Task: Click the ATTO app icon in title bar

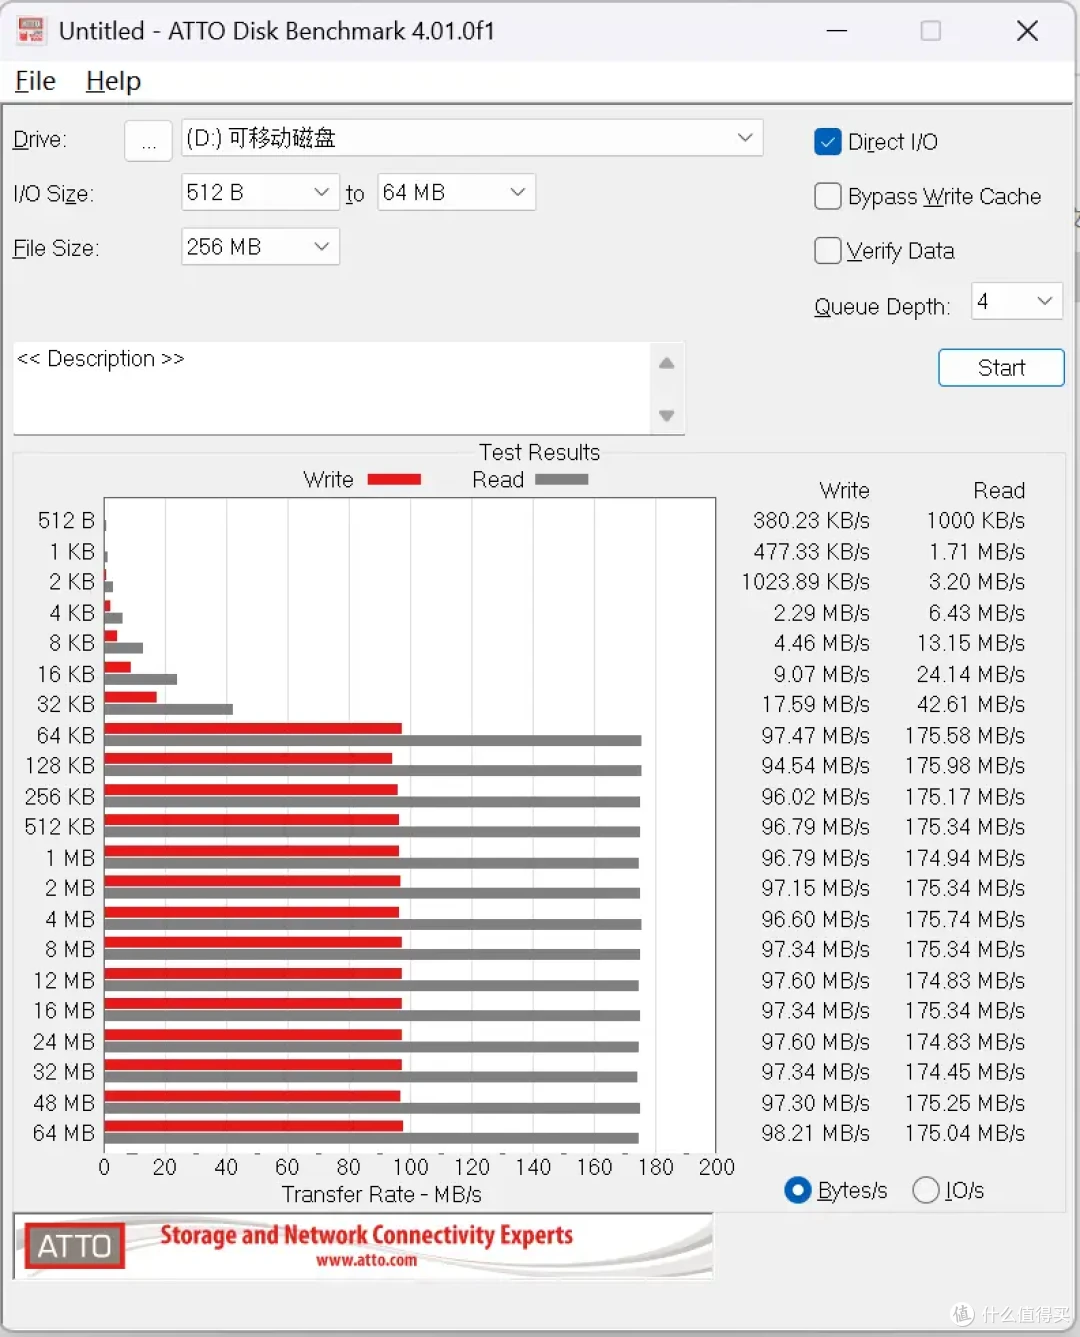Action: tap(31, 31)
